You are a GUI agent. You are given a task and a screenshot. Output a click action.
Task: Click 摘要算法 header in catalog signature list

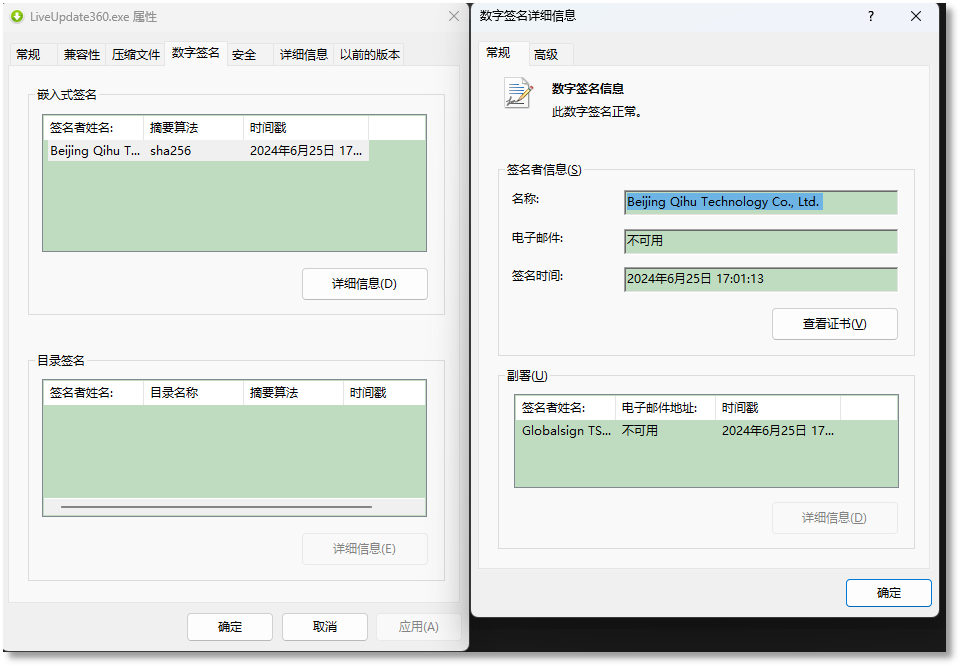pyautogui.click(x=293, y=393)
